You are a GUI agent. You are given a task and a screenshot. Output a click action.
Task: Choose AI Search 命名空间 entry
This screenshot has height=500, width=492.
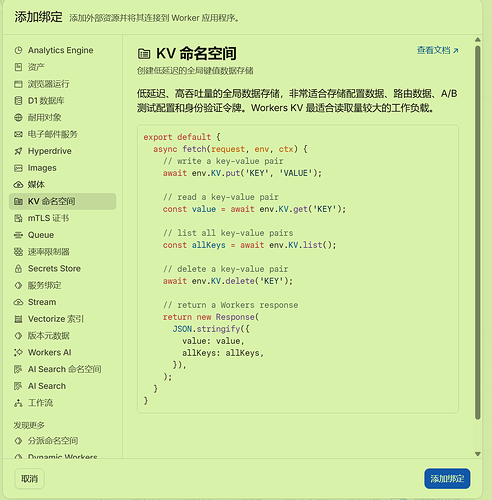tap(63, 369)
